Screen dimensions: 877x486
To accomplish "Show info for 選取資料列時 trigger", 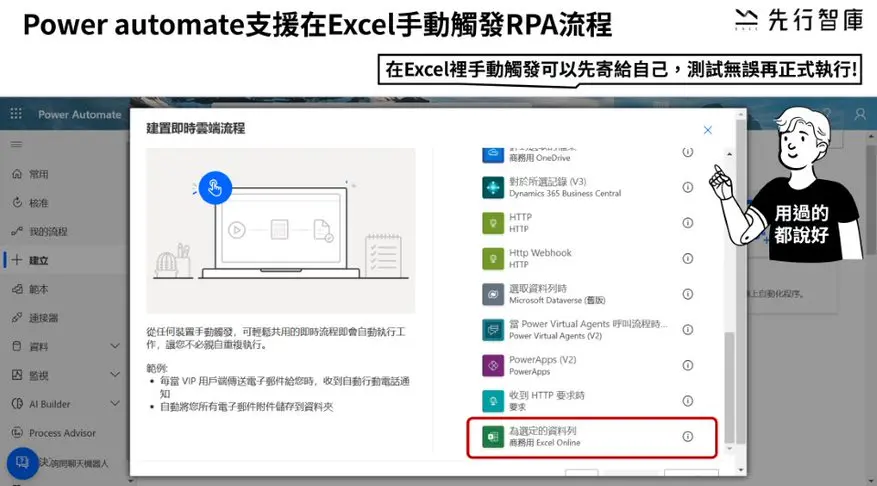I will click(x=687, y=294).
